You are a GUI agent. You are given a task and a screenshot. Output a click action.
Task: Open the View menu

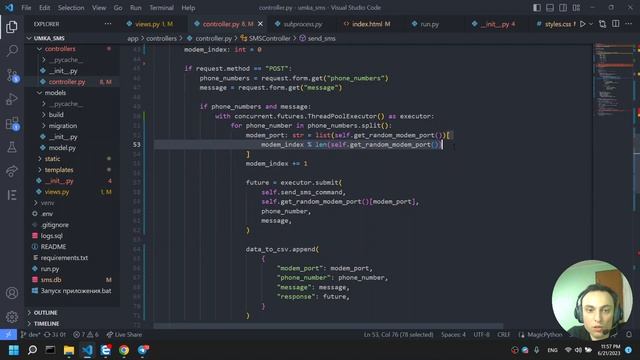click(99, 8)
